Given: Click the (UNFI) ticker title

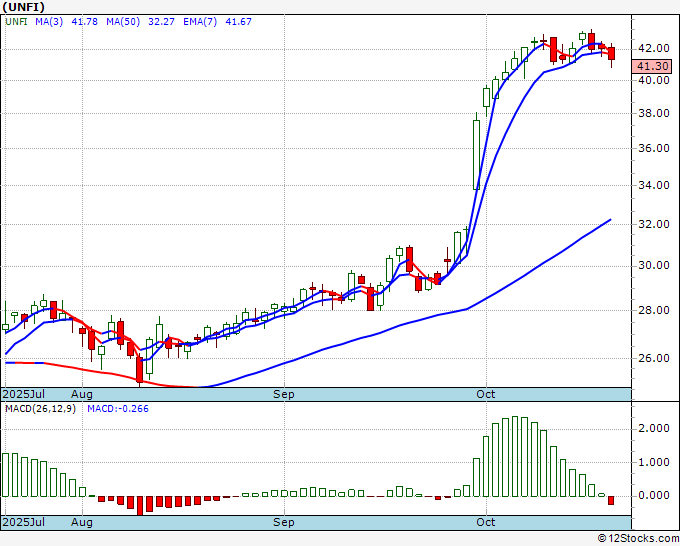Looking at the screenshot, I should click(x=23, y=7).
